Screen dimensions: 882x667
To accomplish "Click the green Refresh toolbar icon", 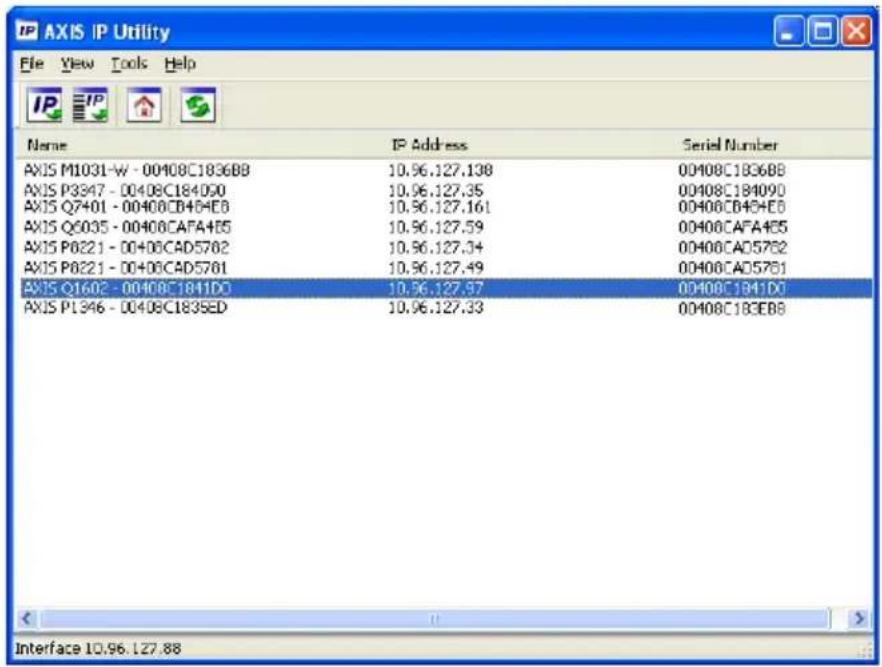I will pos(198,105).
